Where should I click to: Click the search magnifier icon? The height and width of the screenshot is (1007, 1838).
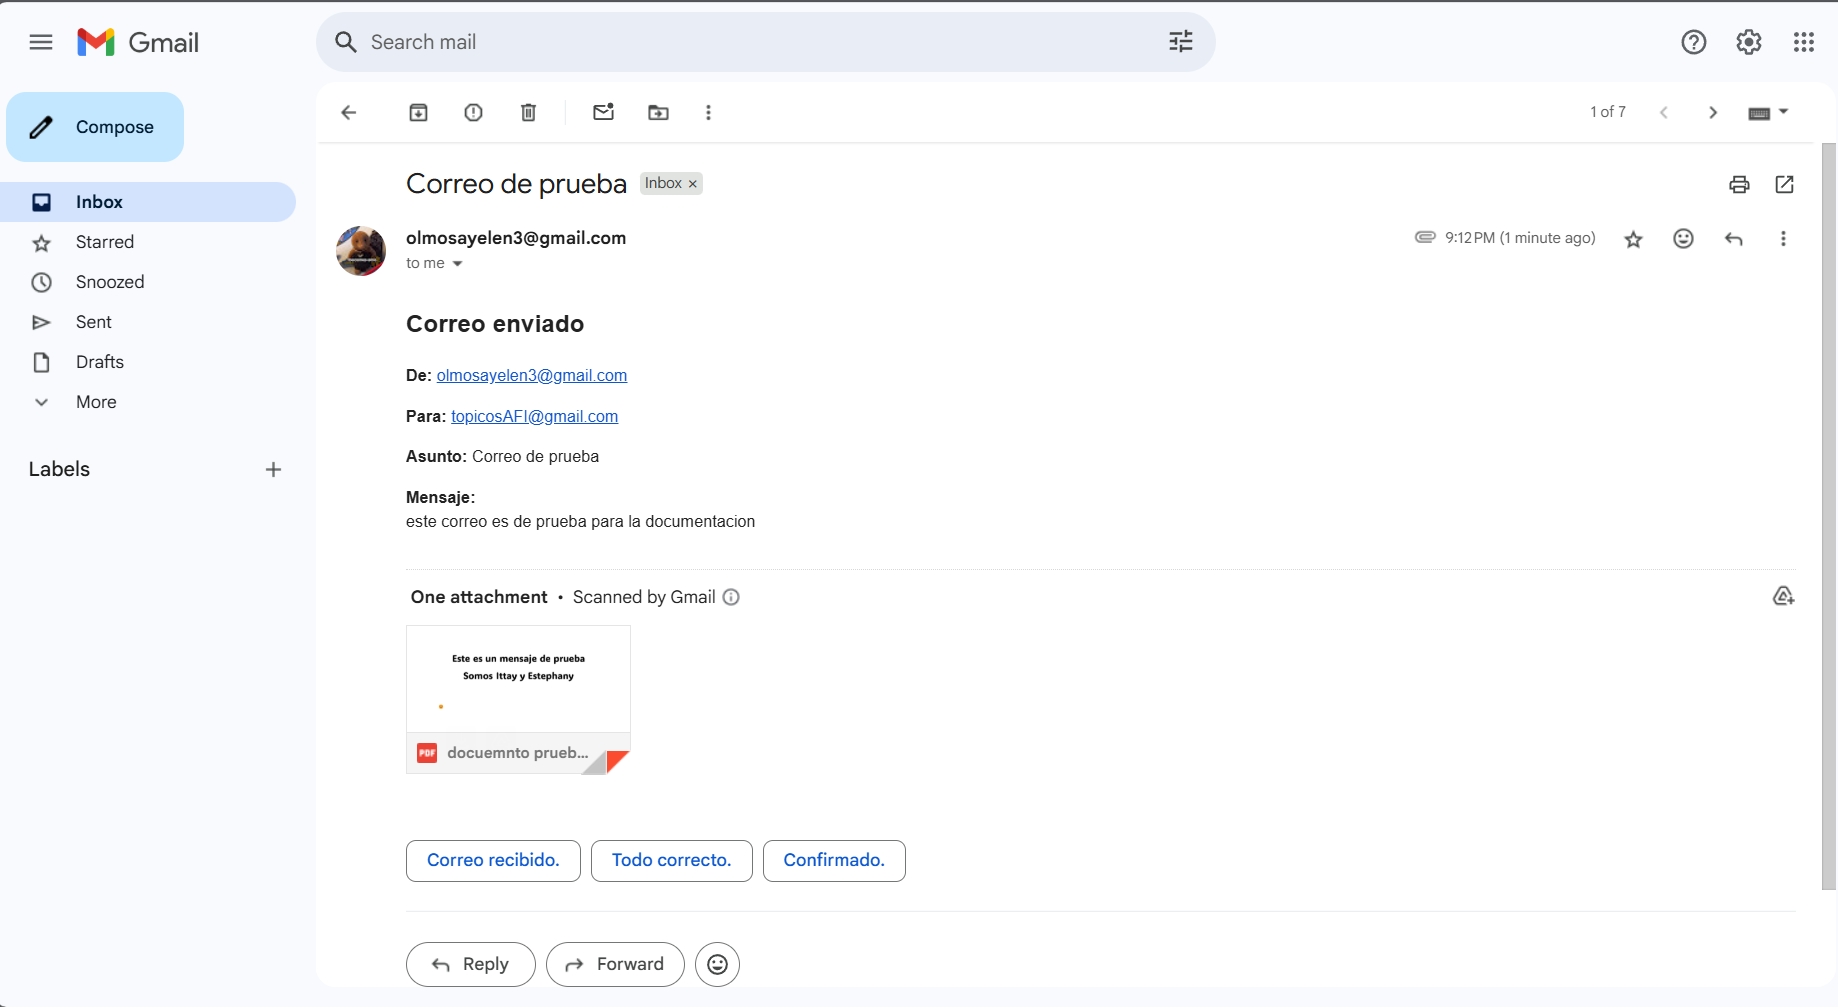346,42
